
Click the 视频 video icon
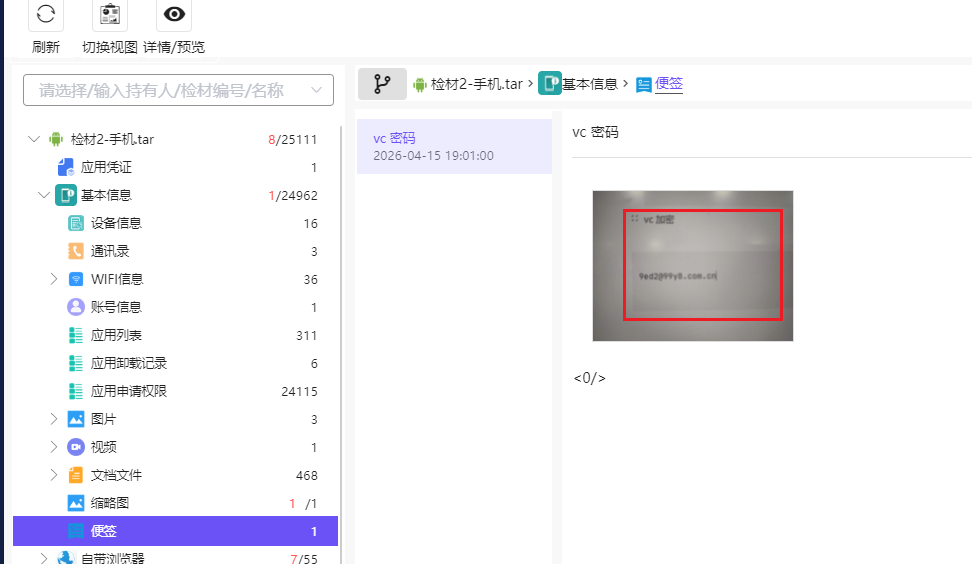click(76, 447)
